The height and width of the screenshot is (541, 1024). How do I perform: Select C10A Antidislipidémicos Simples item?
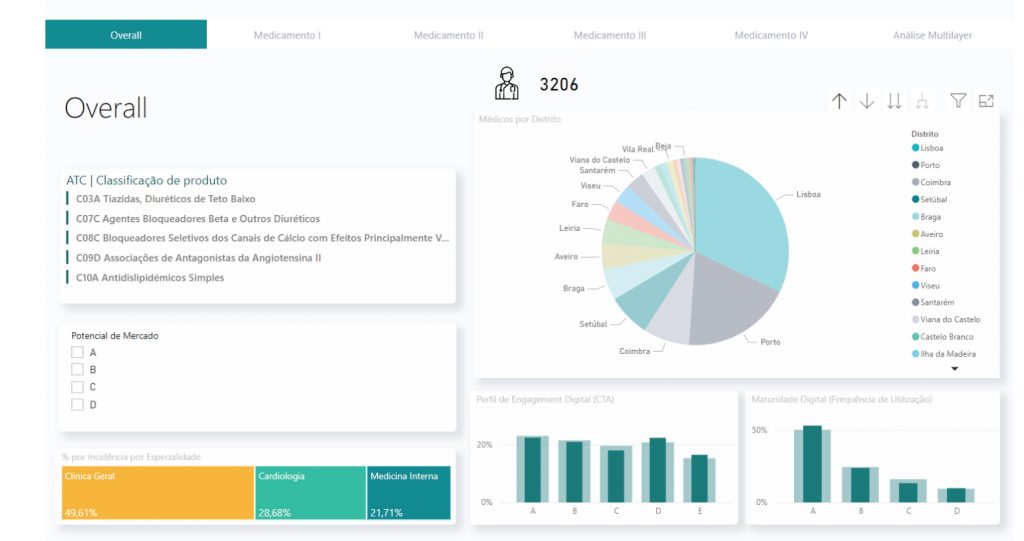[150, 278]
